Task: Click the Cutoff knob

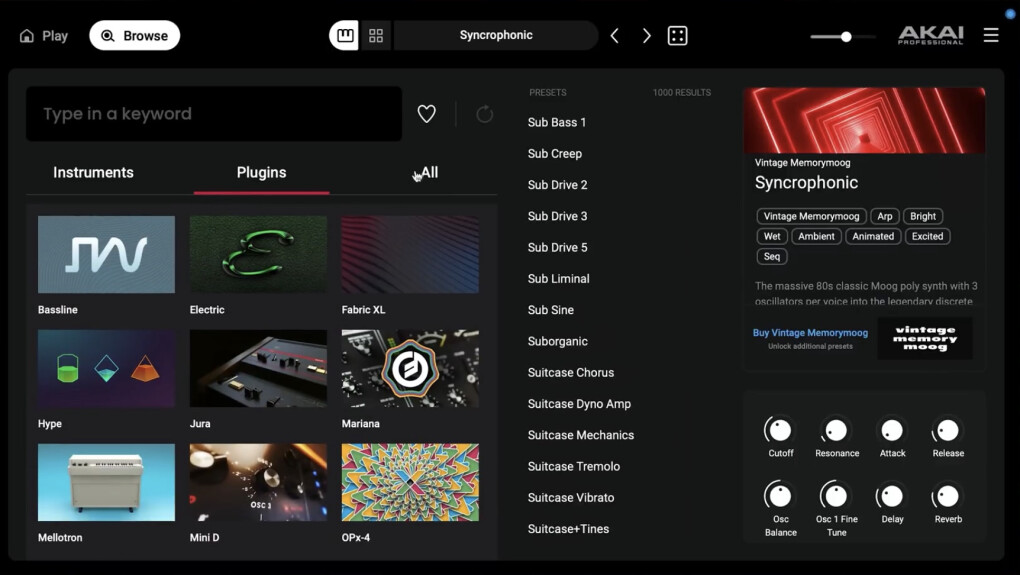Action: click(779, 430)
